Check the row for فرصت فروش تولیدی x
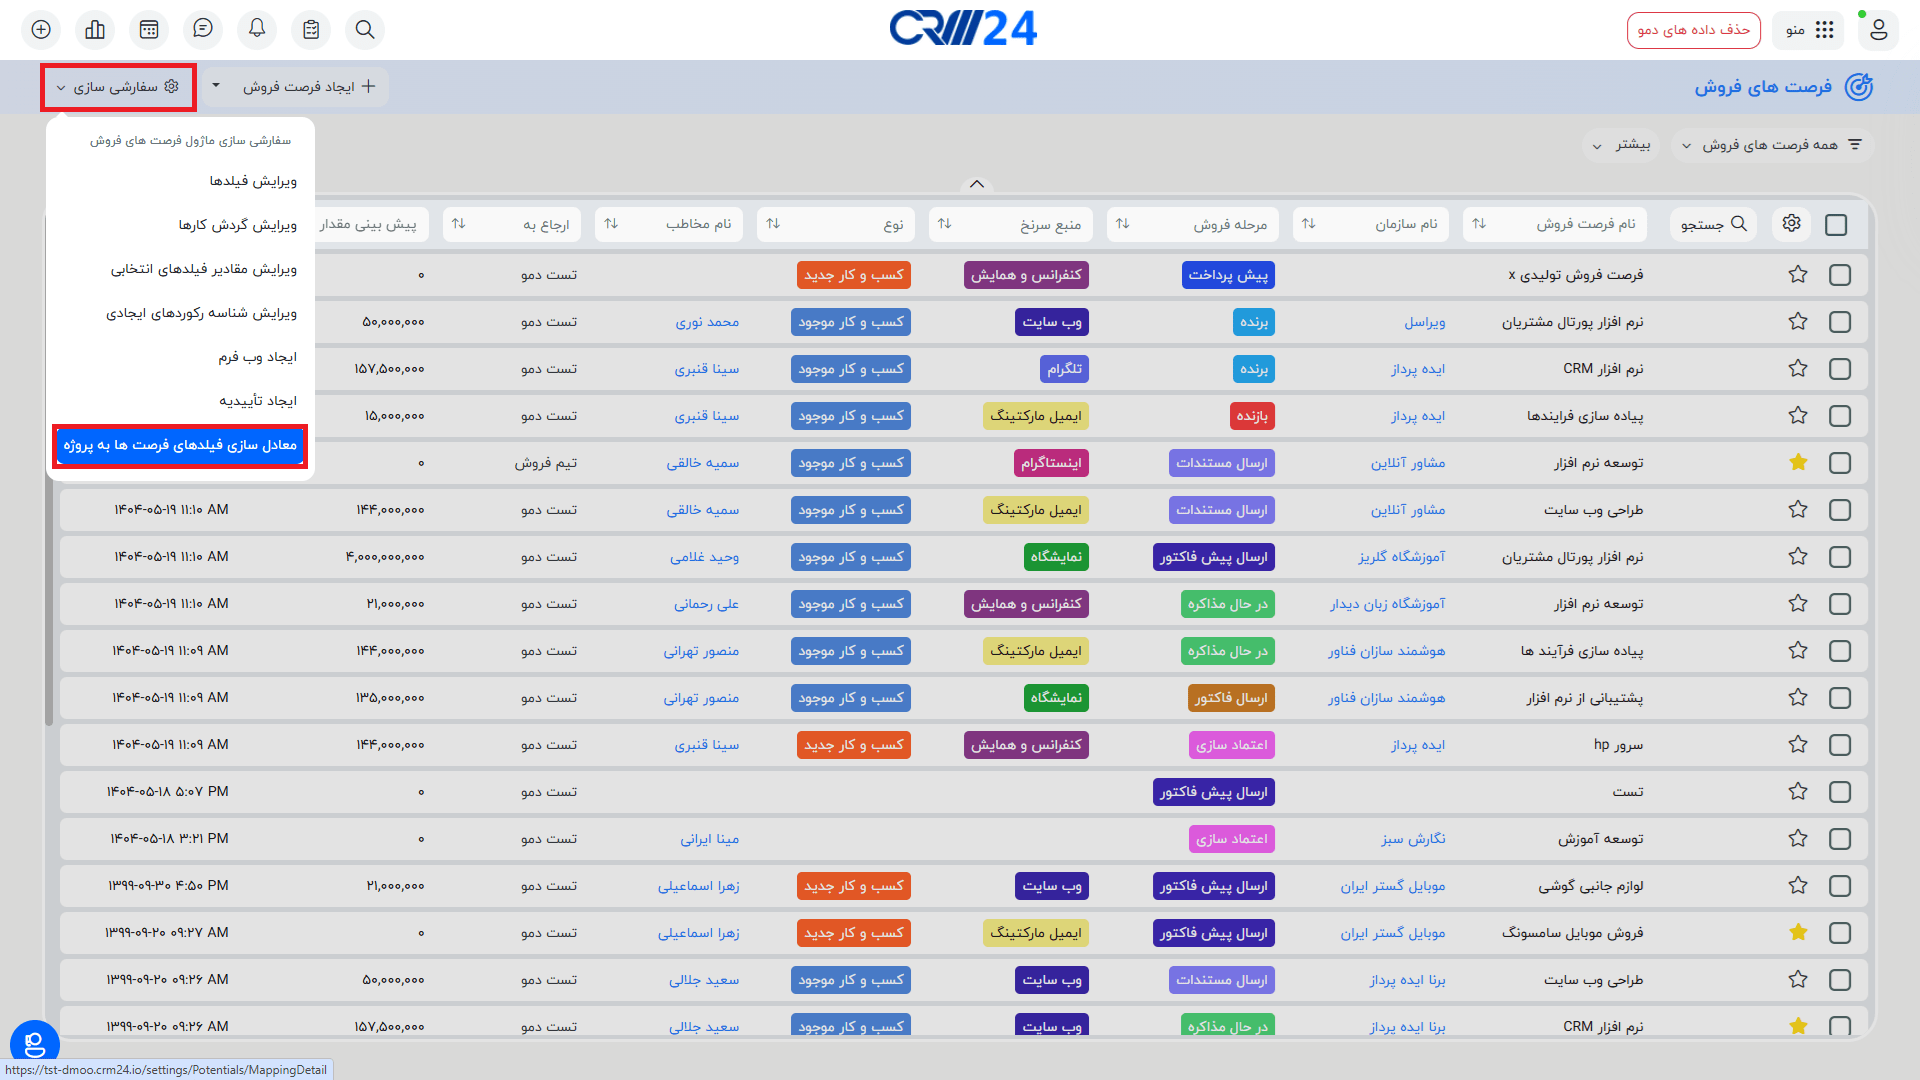The image size is (1920, 1080). tap(1840, 275)
